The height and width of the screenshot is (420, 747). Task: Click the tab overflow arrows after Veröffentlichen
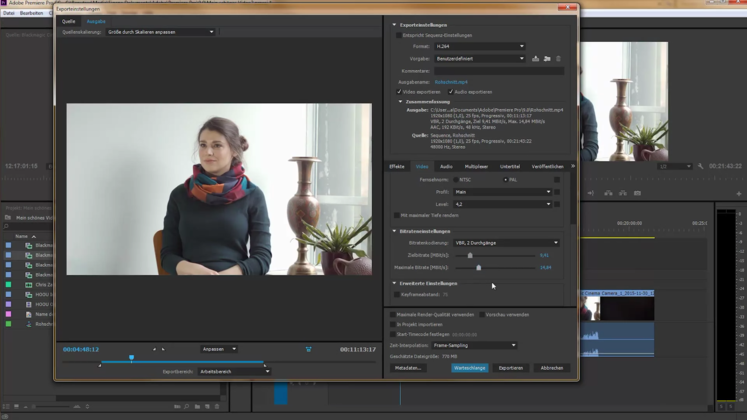pyautogui.click(x=573, y=166)
